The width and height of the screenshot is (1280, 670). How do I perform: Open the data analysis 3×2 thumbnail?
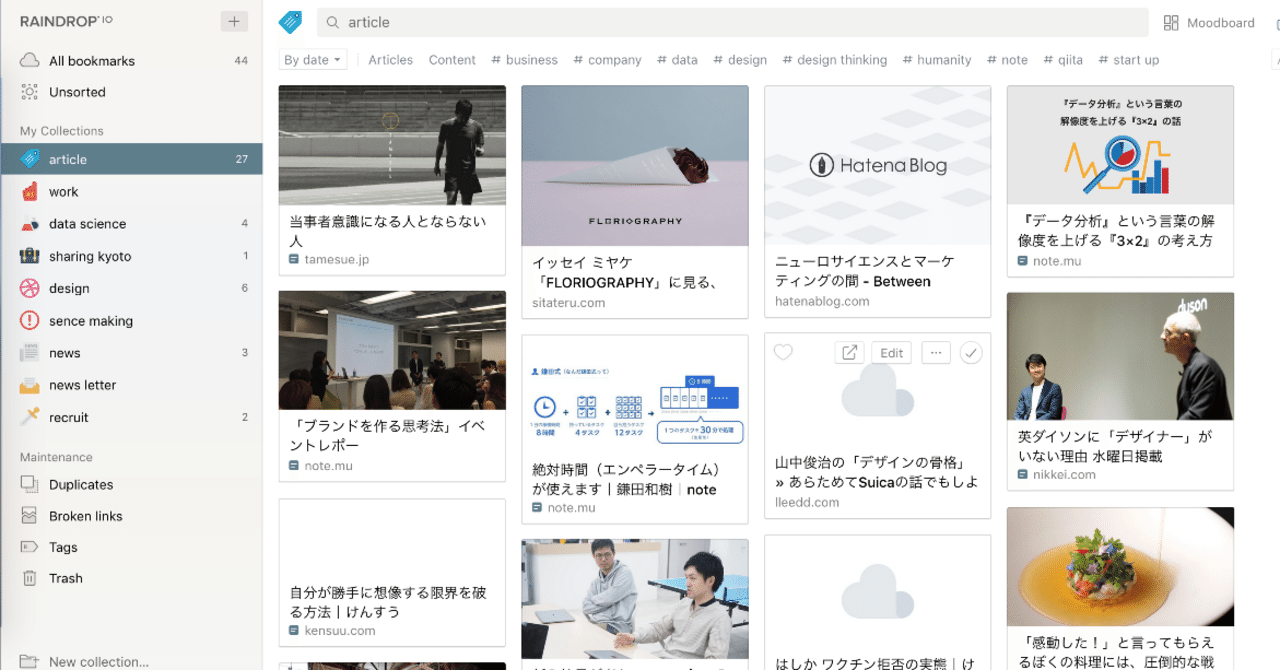1120,145
